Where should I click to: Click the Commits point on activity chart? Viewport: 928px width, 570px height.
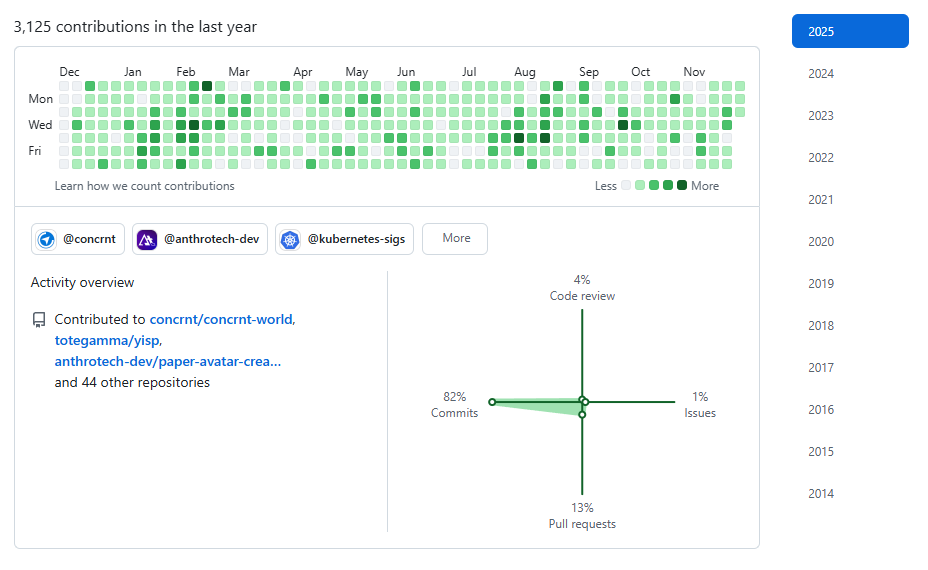(492, 402)
